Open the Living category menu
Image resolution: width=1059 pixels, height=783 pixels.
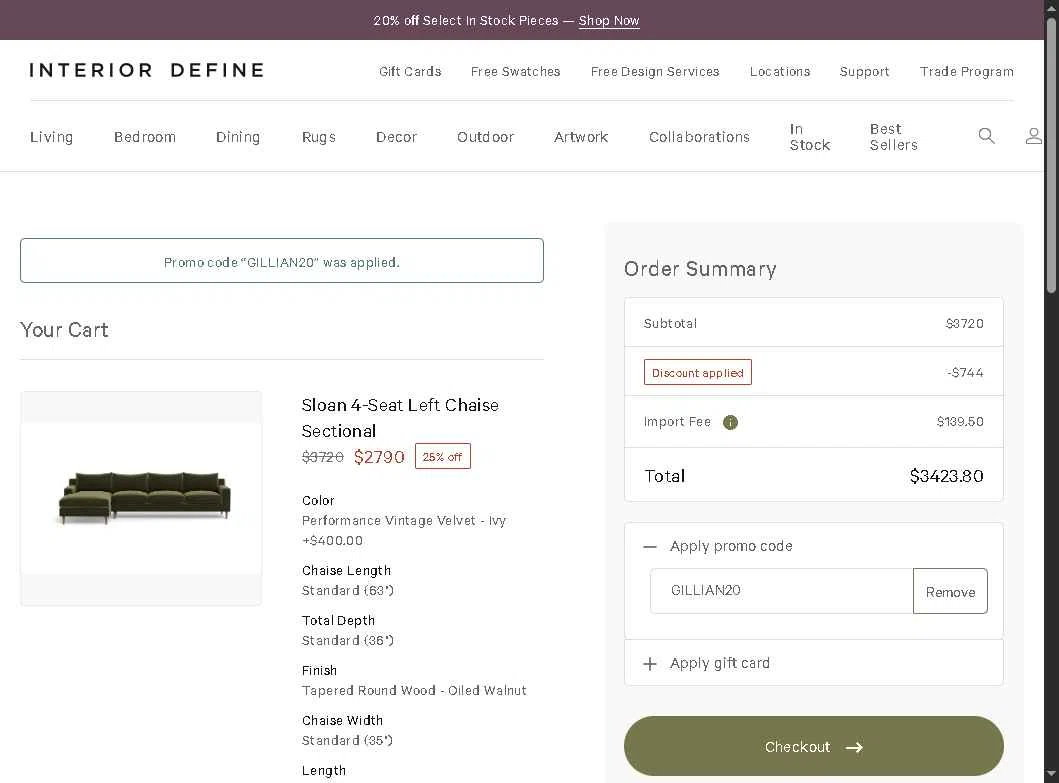click(51, 137)
